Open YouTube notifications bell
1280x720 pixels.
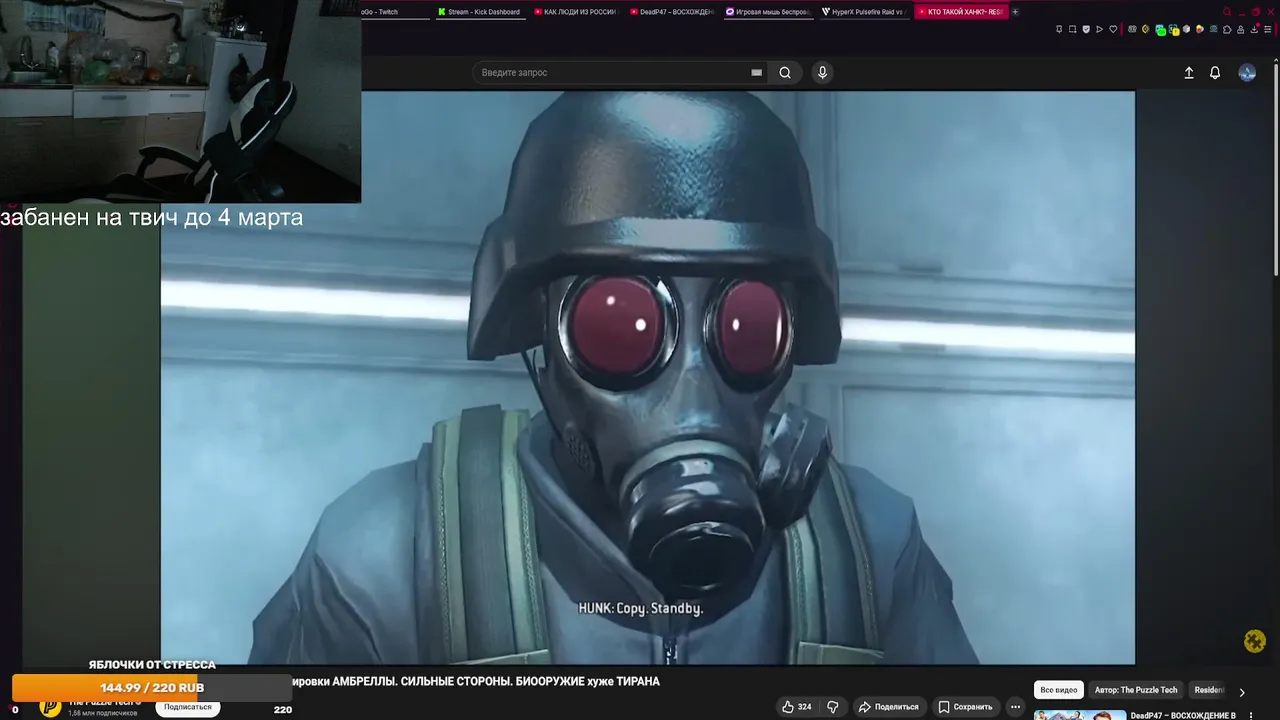pyautogui.click(x=1215, y=73)
